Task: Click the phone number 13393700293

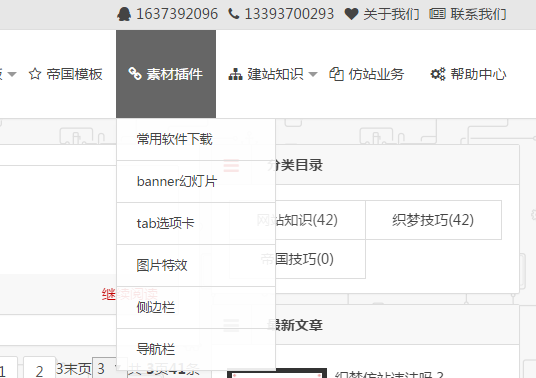Action: (x=289, y=14)
